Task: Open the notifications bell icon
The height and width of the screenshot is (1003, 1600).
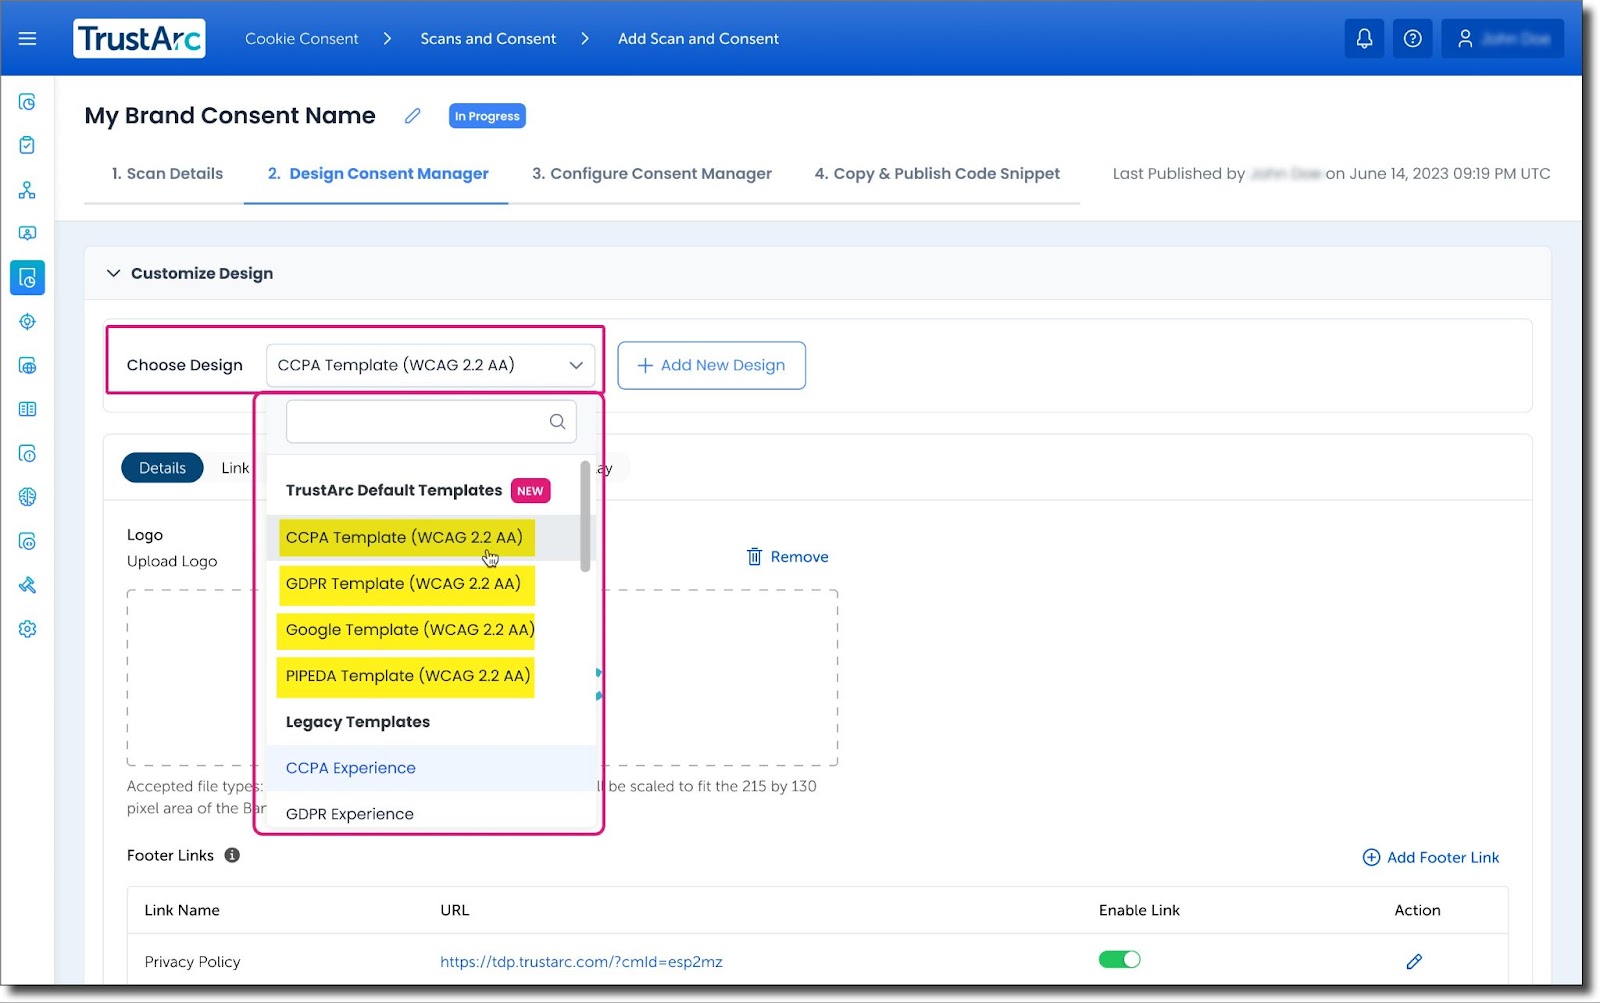Action: click(1363, 38)
